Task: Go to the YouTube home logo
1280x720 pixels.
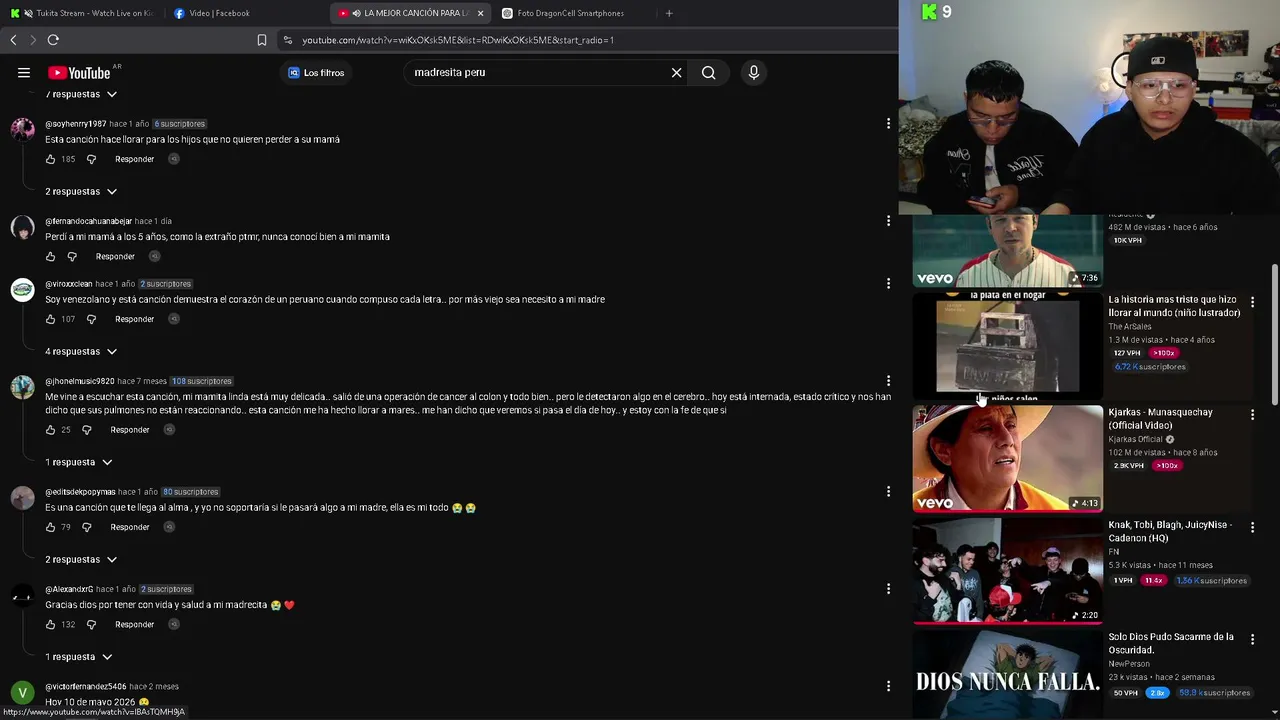Action: 79,72
